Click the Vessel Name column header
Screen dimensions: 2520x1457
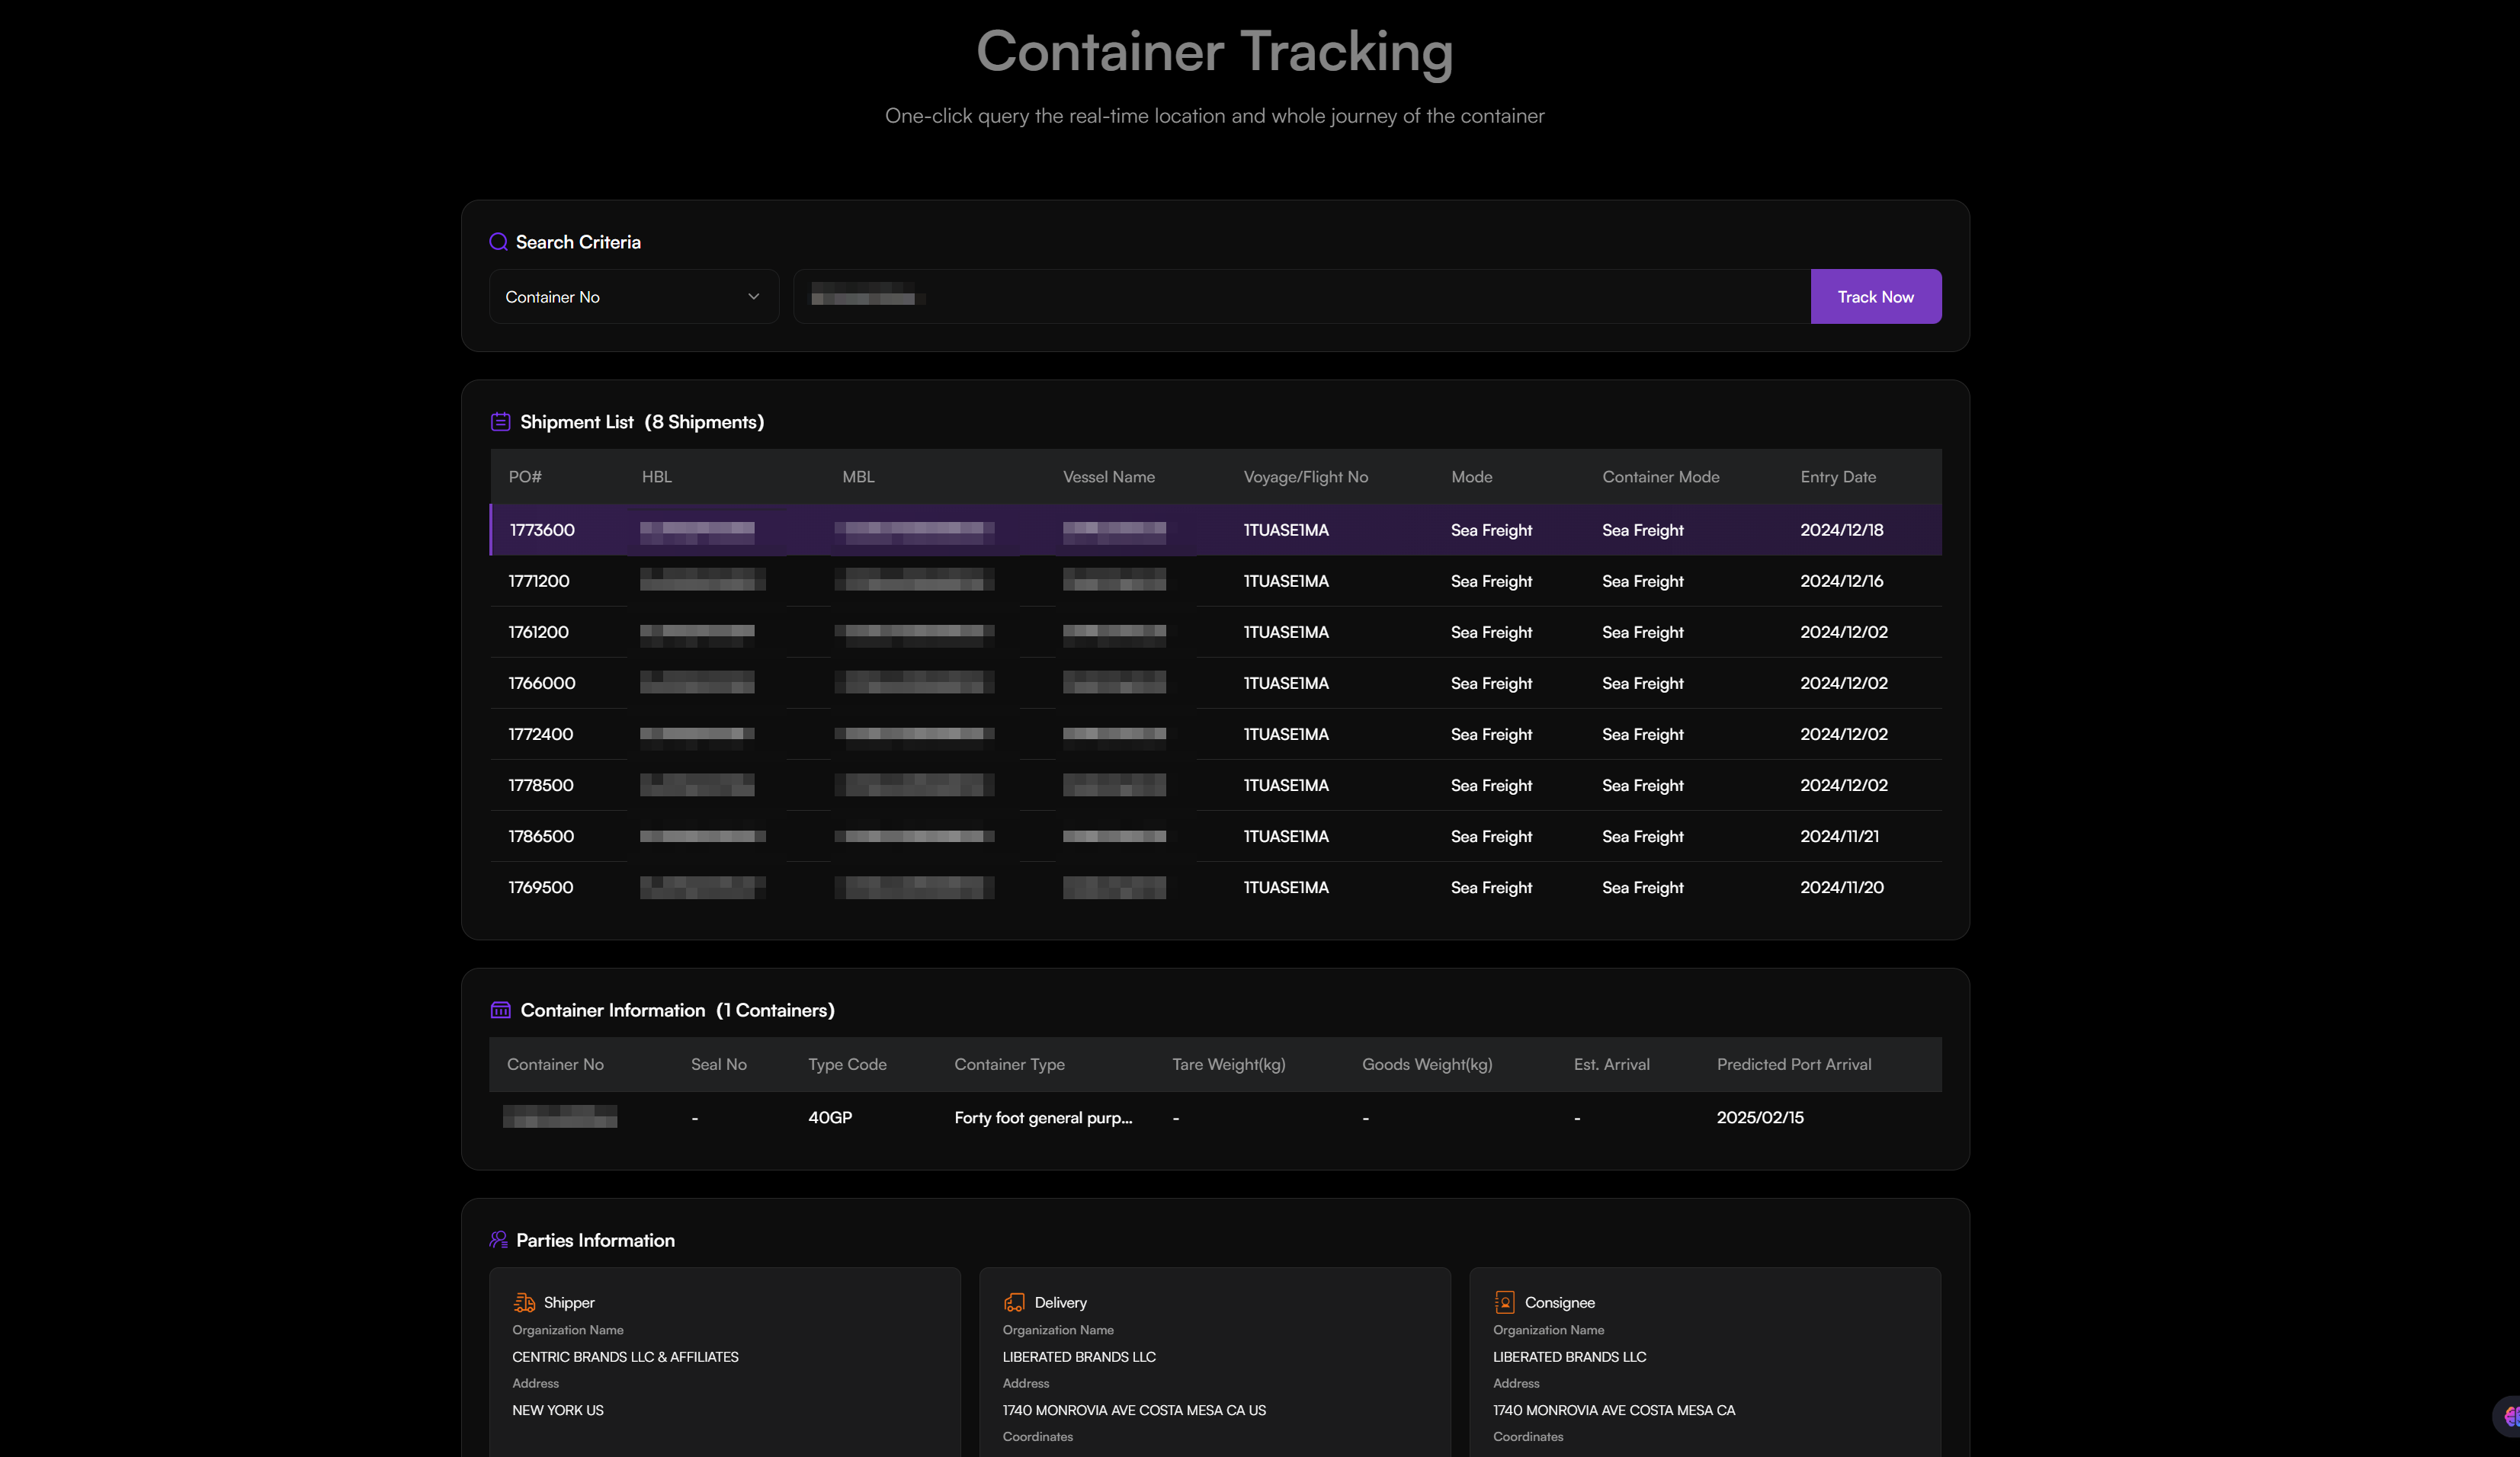[1108, 477]
